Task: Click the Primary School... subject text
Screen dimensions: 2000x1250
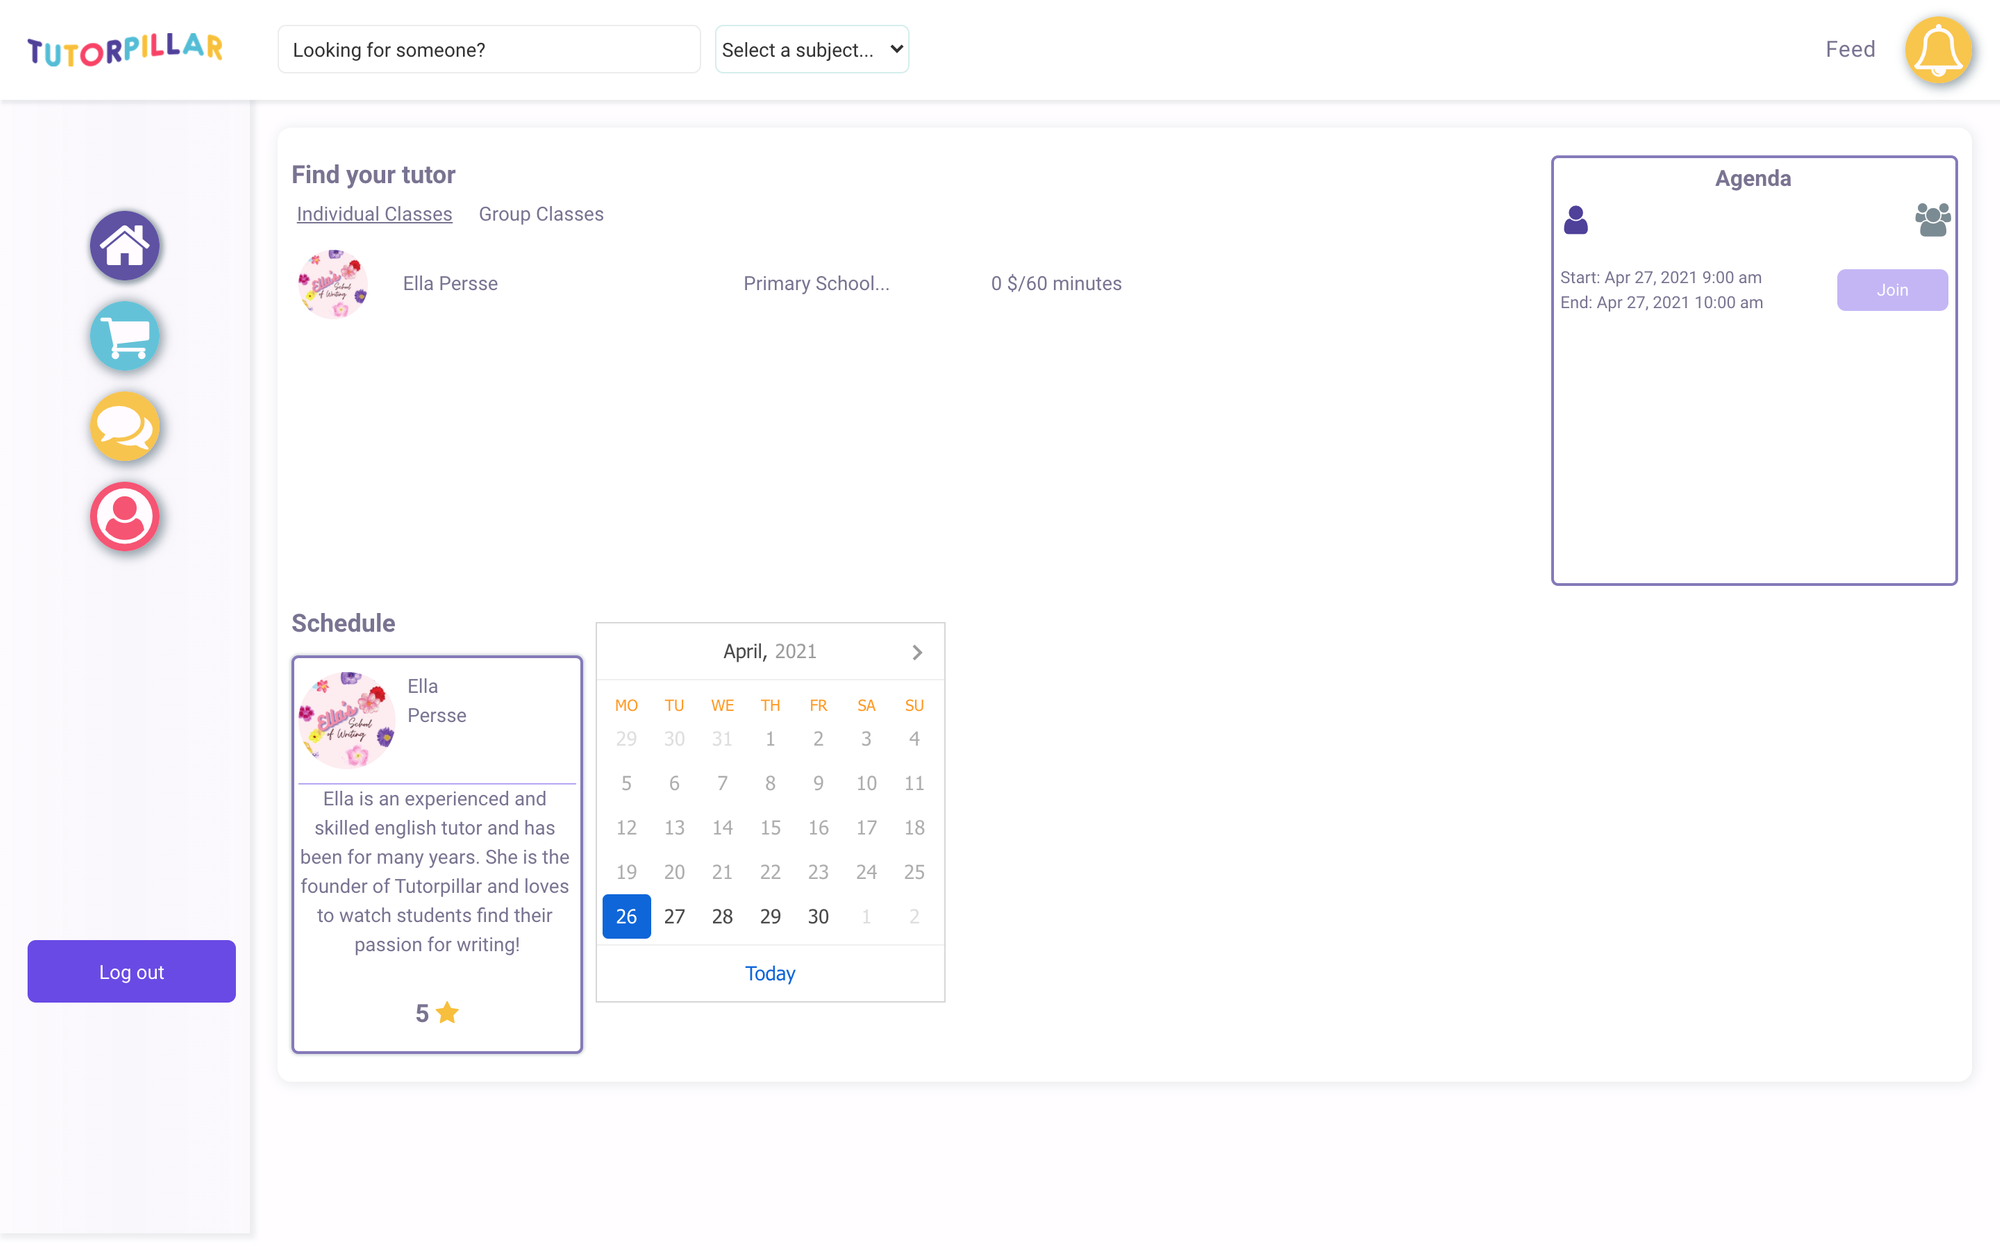Action: click(816, 284)
